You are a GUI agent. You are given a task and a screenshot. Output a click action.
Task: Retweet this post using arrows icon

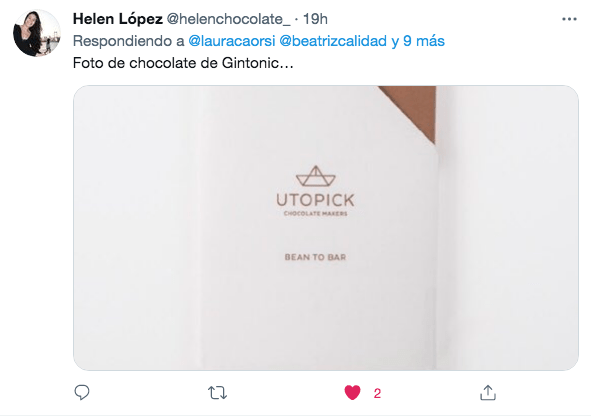pos(217,393)
